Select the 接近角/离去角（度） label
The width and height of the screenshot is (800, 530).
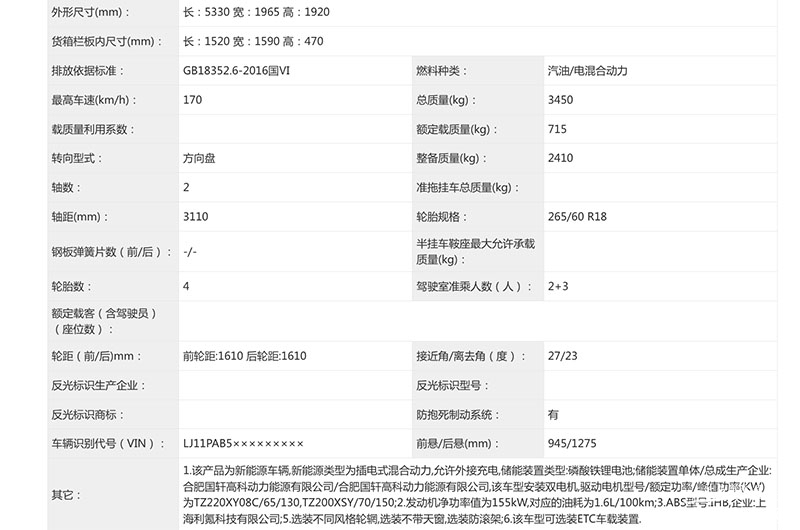(x=471, y=356)
